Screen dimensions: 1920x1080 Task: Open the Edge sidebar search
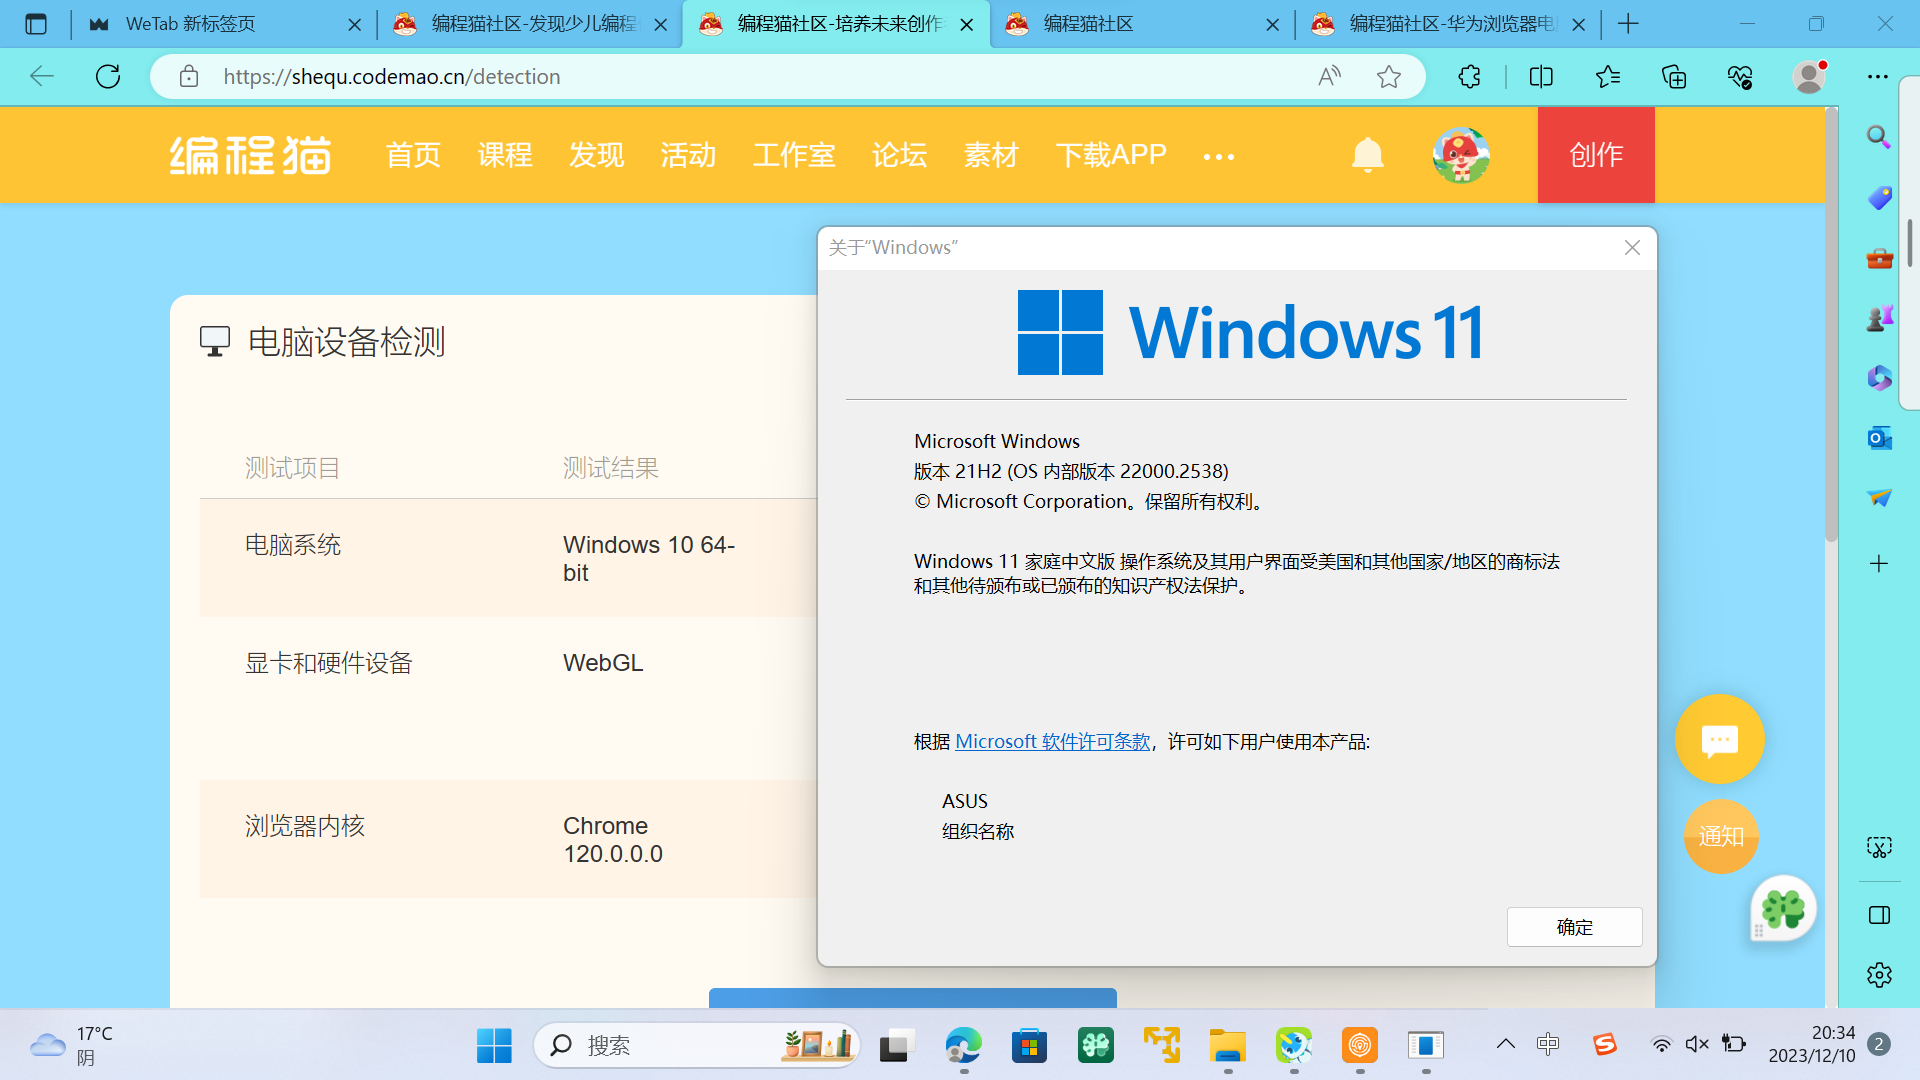(1879, 137)
